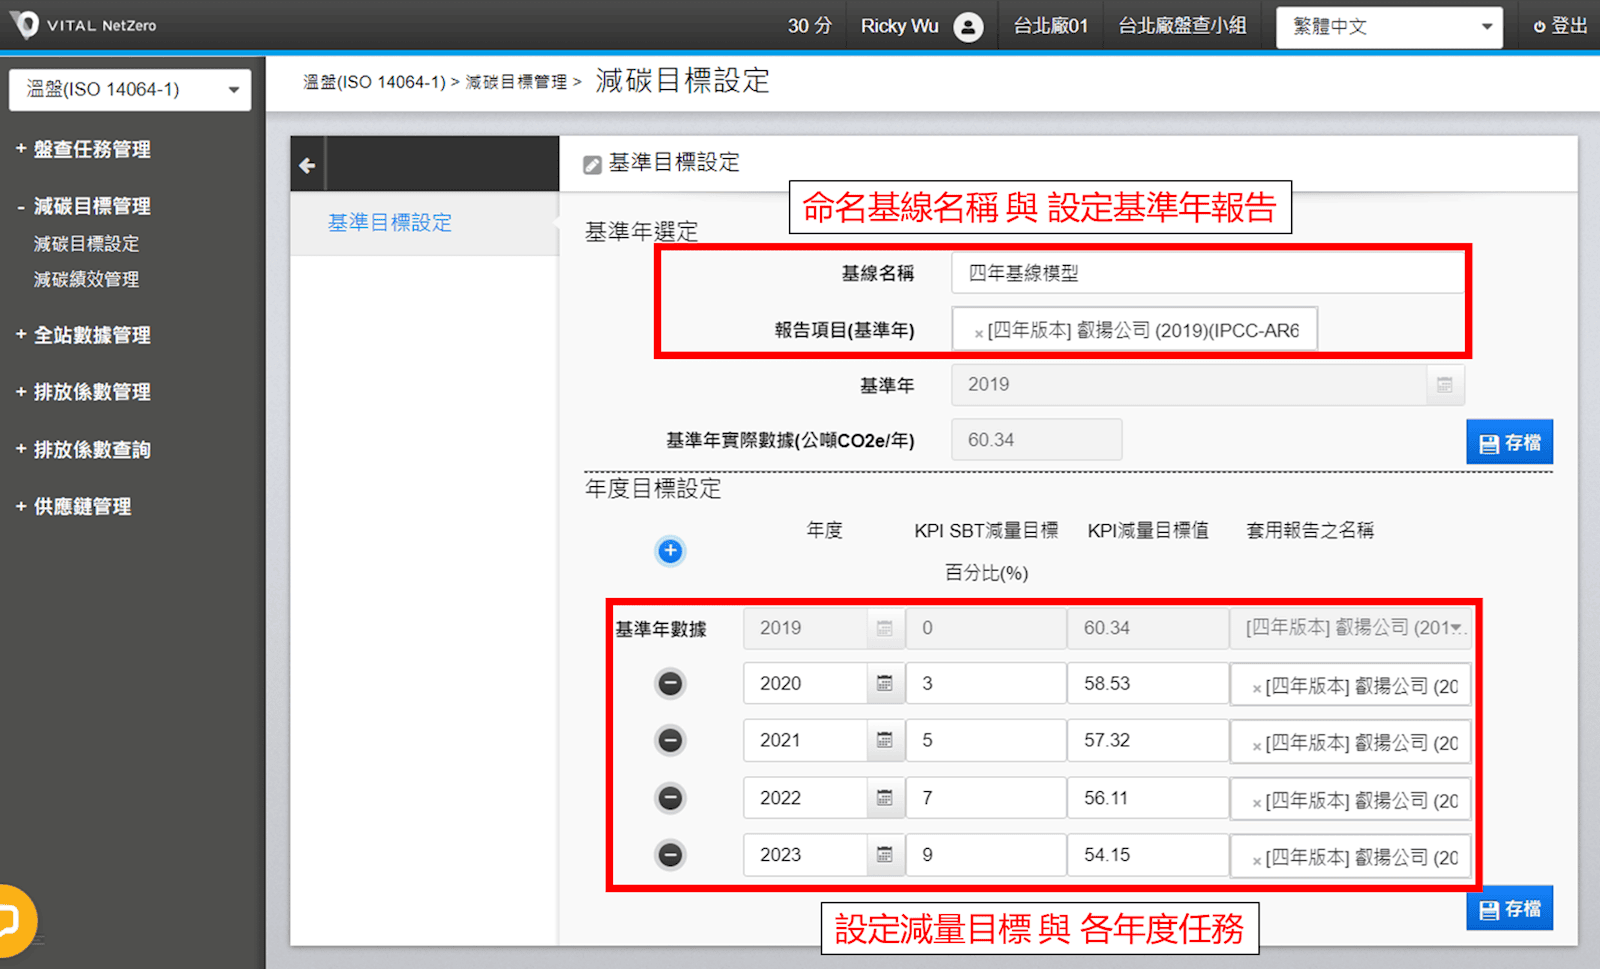Open calendar picker for year 2023

pos(884,855)
